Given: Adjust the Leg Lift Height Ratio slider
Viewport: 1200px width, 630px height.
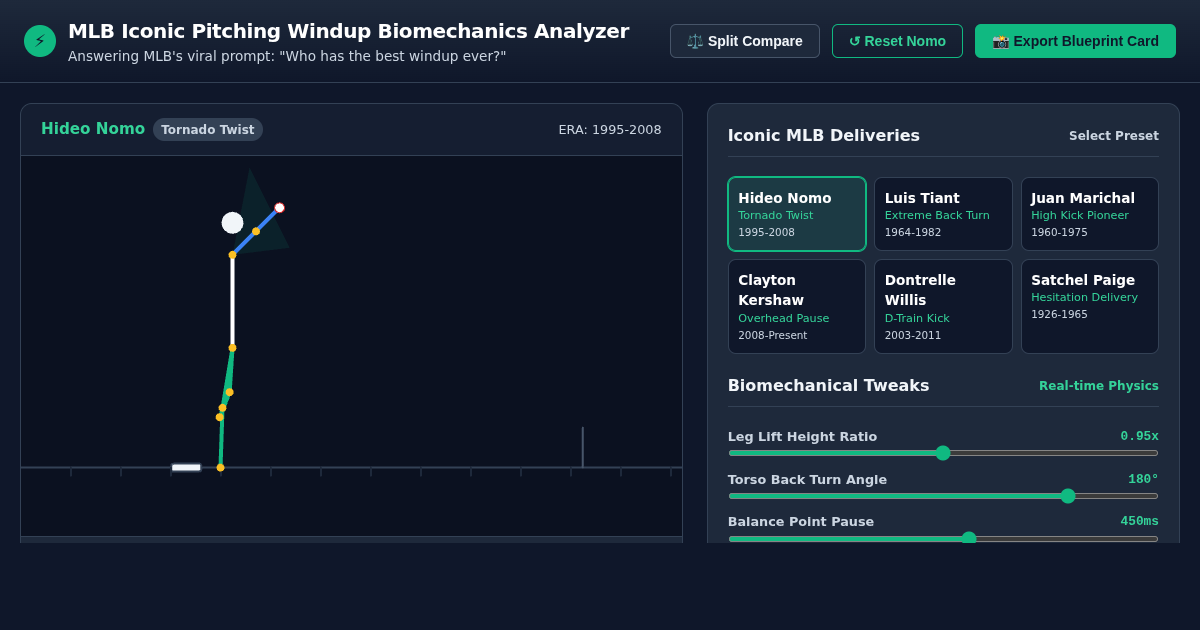Looking at the screenshot, I should 943,453.
